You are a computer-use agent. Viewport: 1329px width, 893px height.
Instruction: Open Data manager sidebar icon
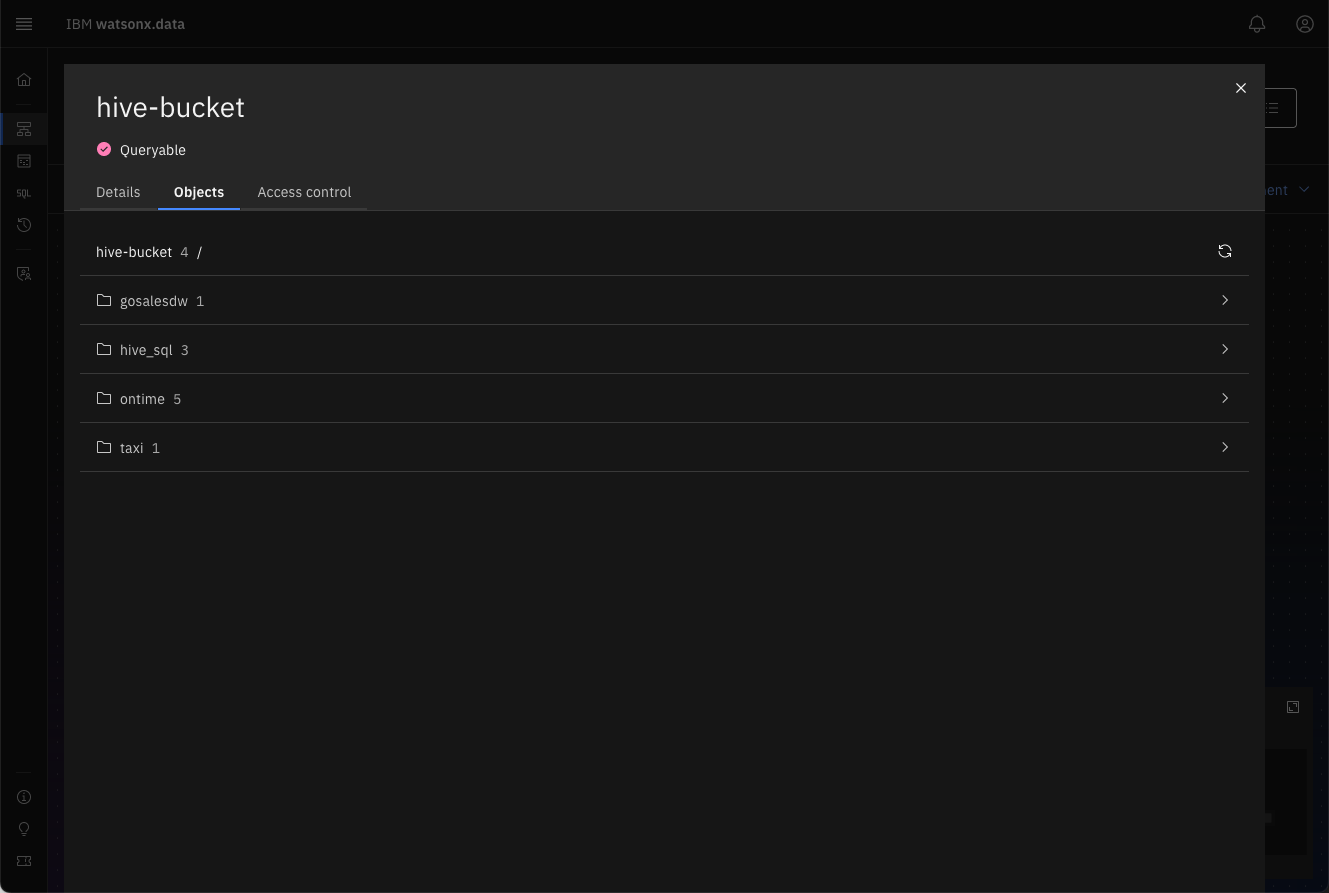(x=24, y=161)
